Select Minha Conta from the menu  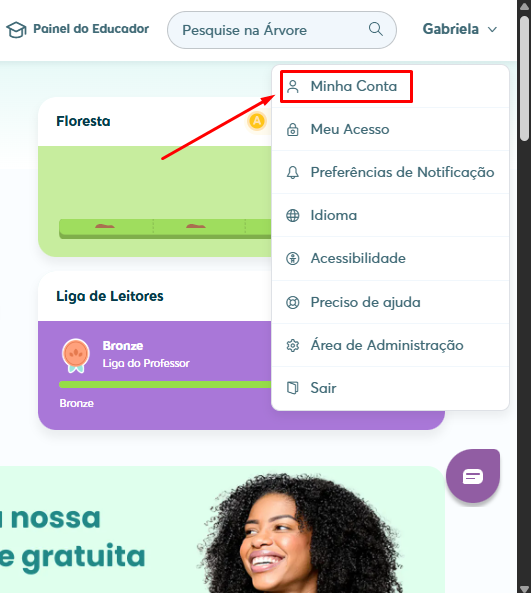click(390, 86)
